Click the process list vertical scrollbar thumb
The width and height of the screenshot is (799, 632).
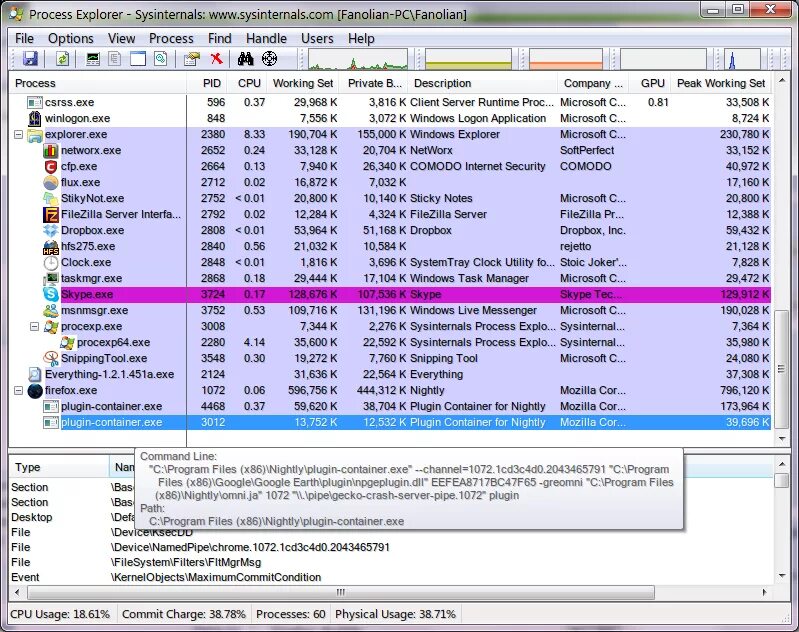click(781, 368)
